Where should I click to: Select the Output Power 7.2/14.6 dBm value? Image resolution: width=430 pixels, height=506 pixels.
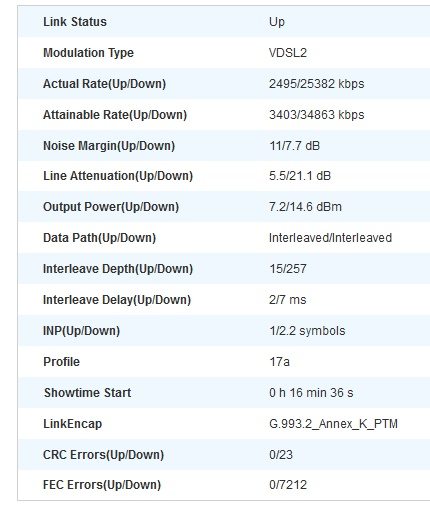305,207
